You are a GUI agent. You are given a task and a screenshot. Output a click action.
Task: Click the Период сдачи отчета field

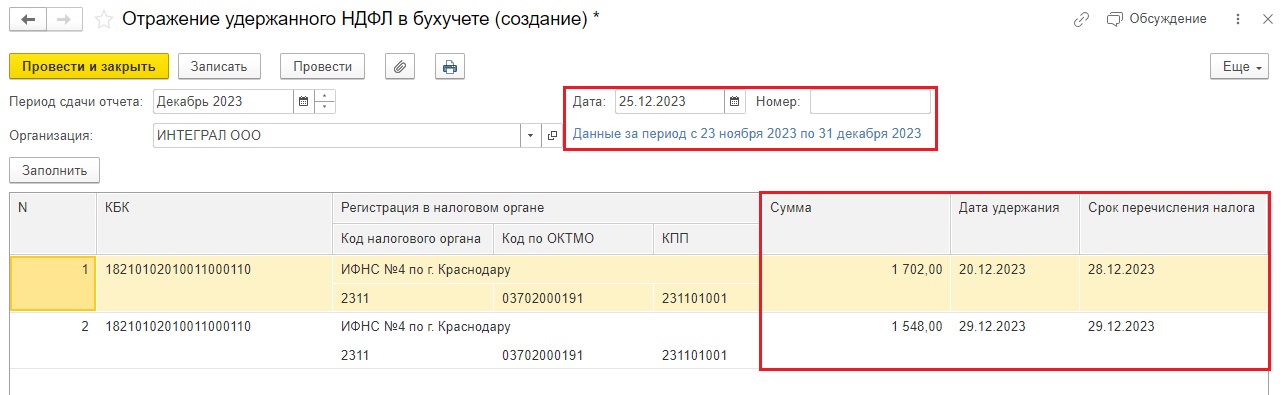pyautogui.click(x=224, y=101)
